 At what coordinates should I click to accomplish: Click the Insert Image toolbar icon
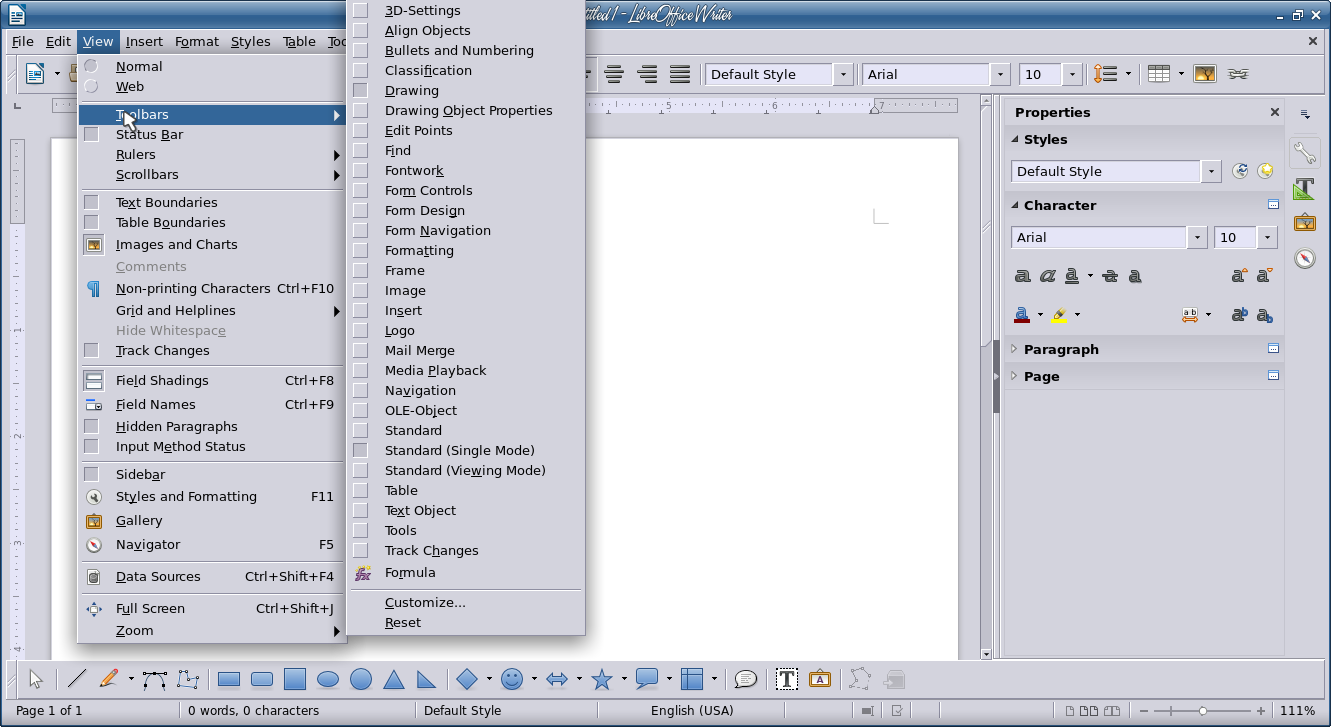click(x=1204, y=74)
